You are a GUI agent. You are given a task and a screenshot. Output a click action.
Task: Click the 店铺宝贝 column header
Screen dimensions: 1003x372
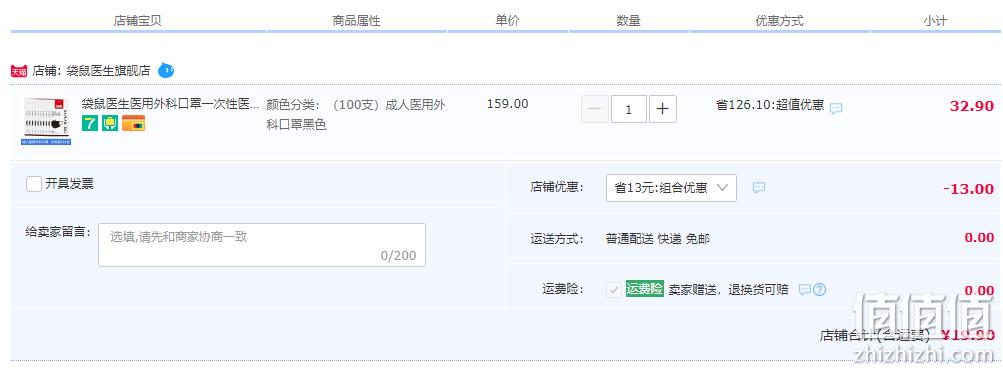tap(138, 20)
